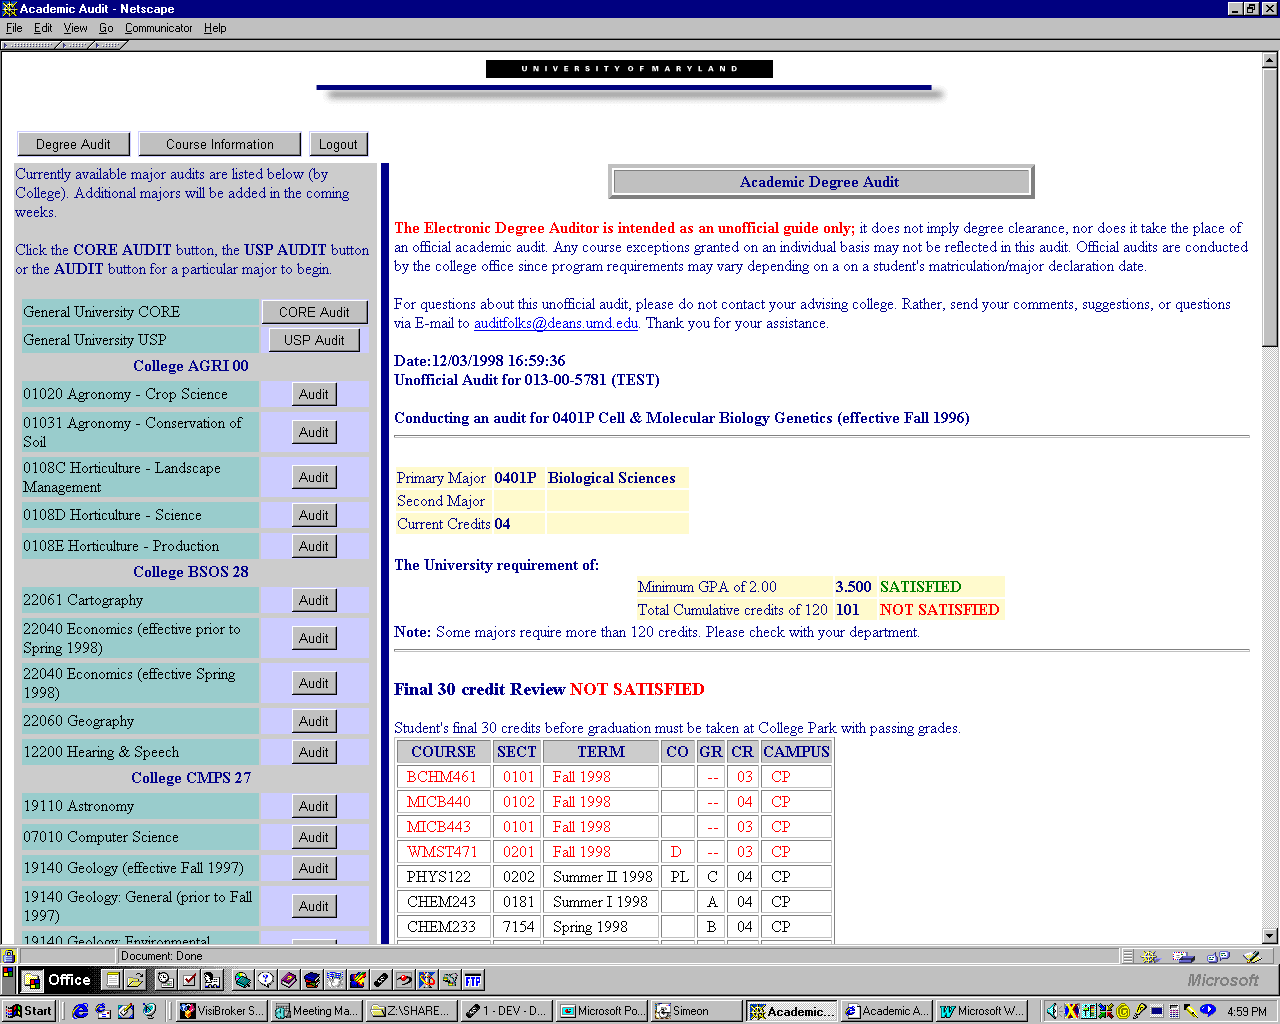Click the bandage icon on Office bar
Screen dimensions: 1280x1024
pos(380,980)
